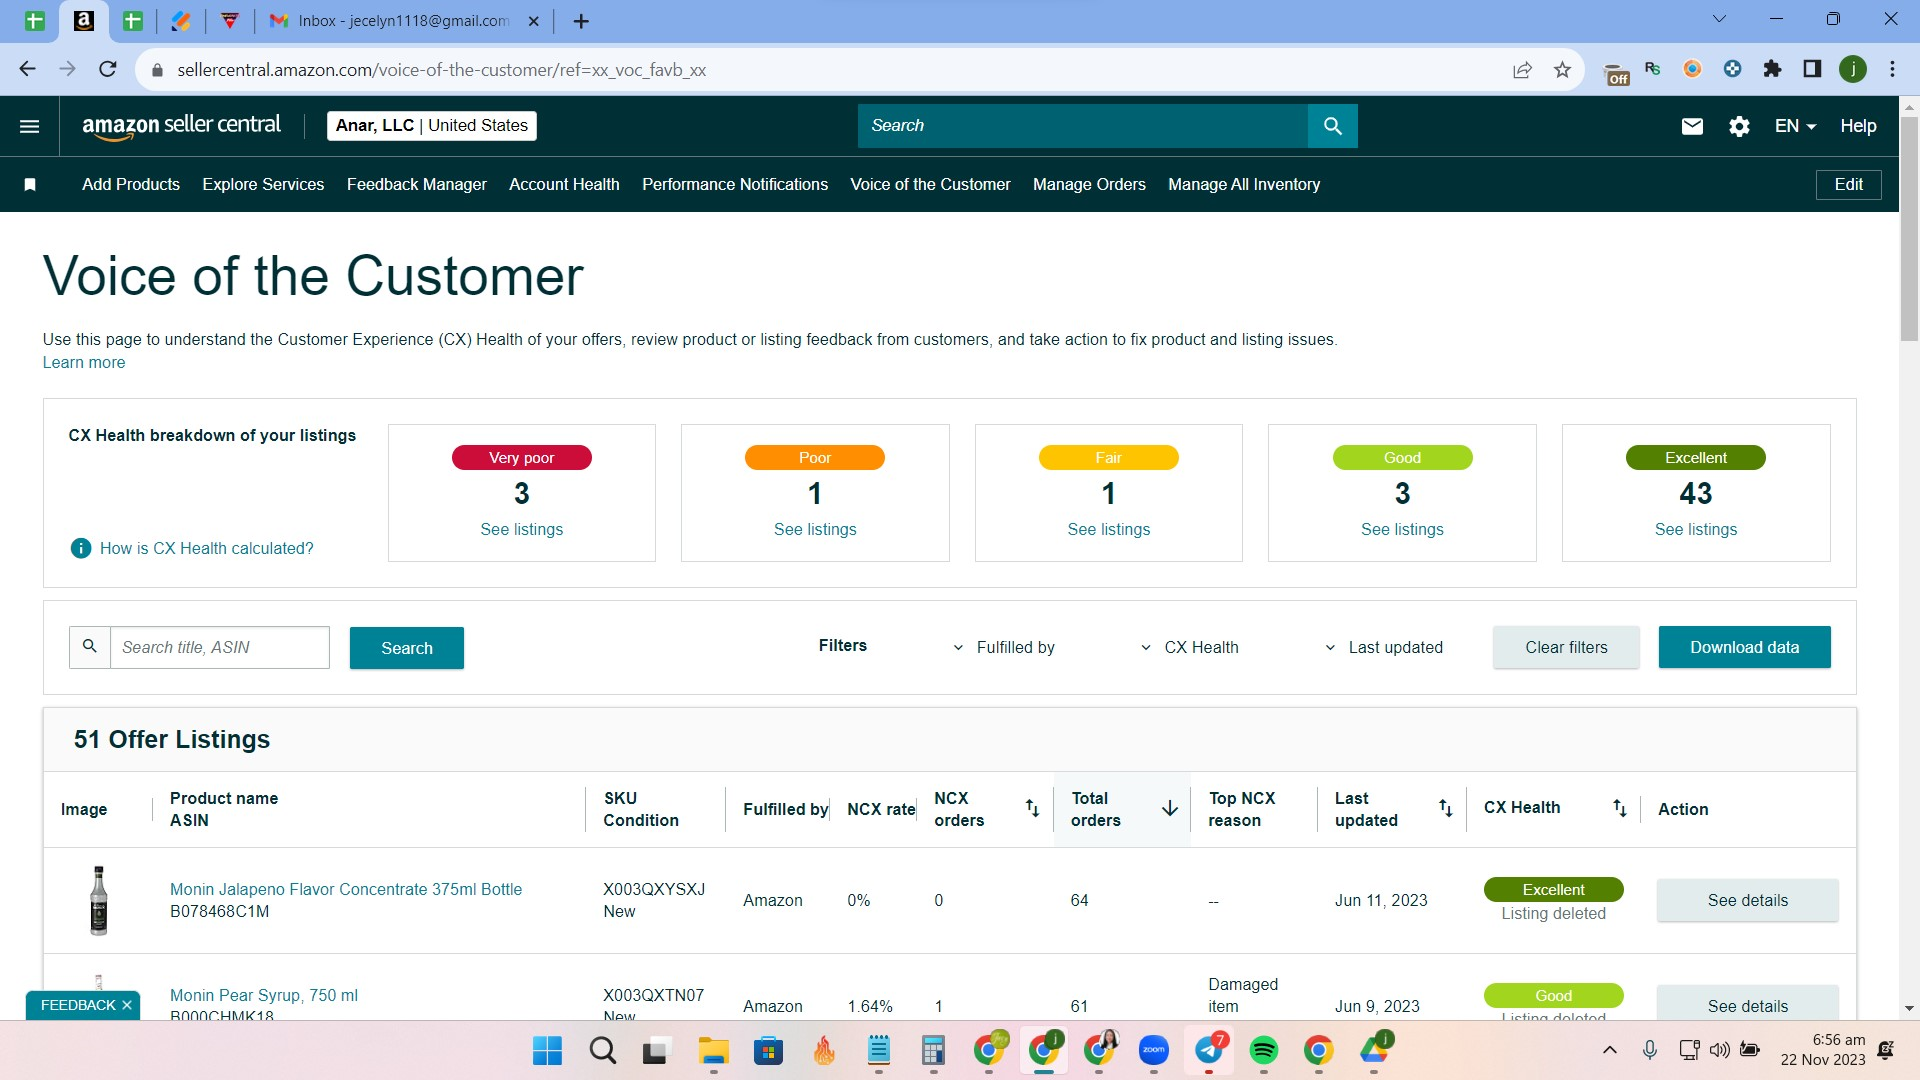Open File Explorer from the taskbar
The image size is (1920, 1080).
713,1051
